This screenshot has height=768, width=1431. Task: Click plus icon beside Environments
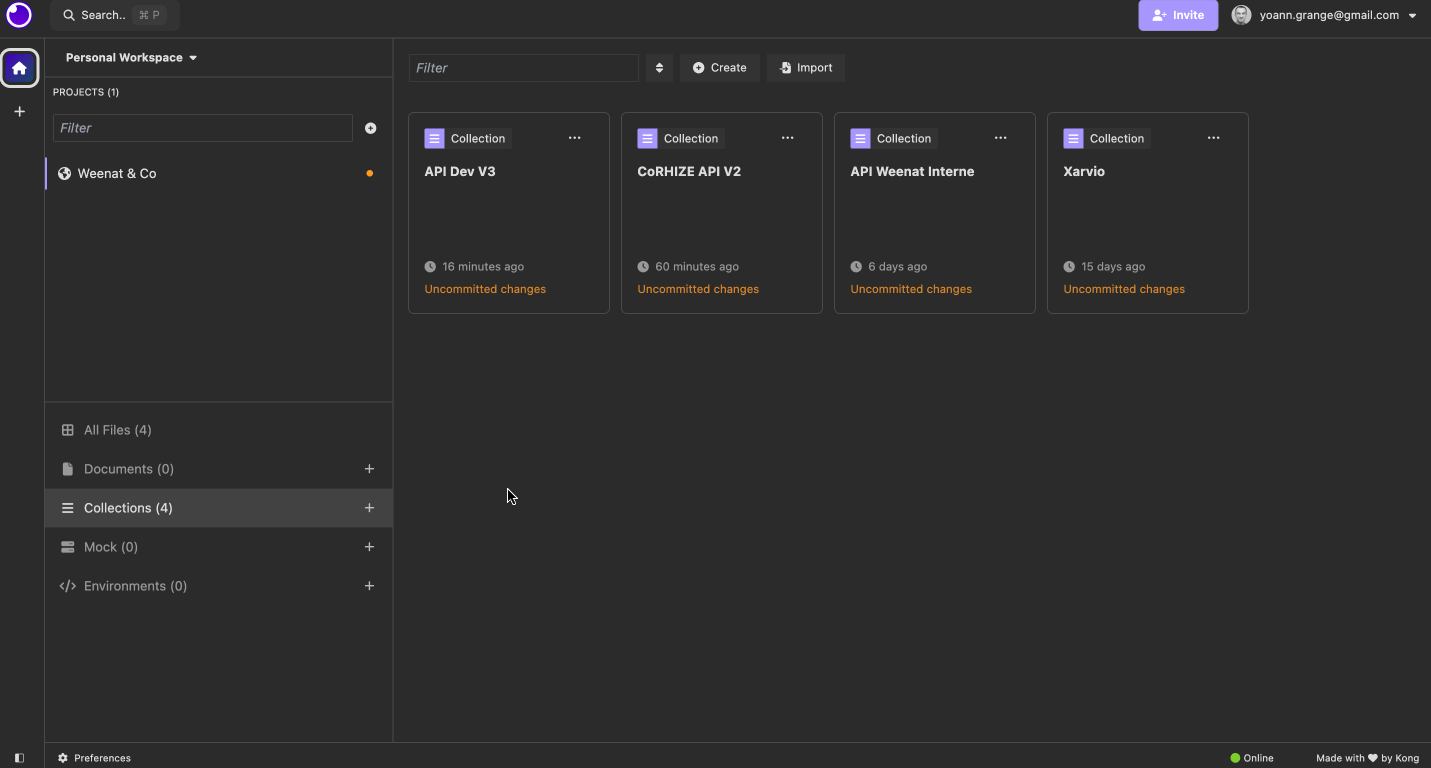[x=369, y=586]
